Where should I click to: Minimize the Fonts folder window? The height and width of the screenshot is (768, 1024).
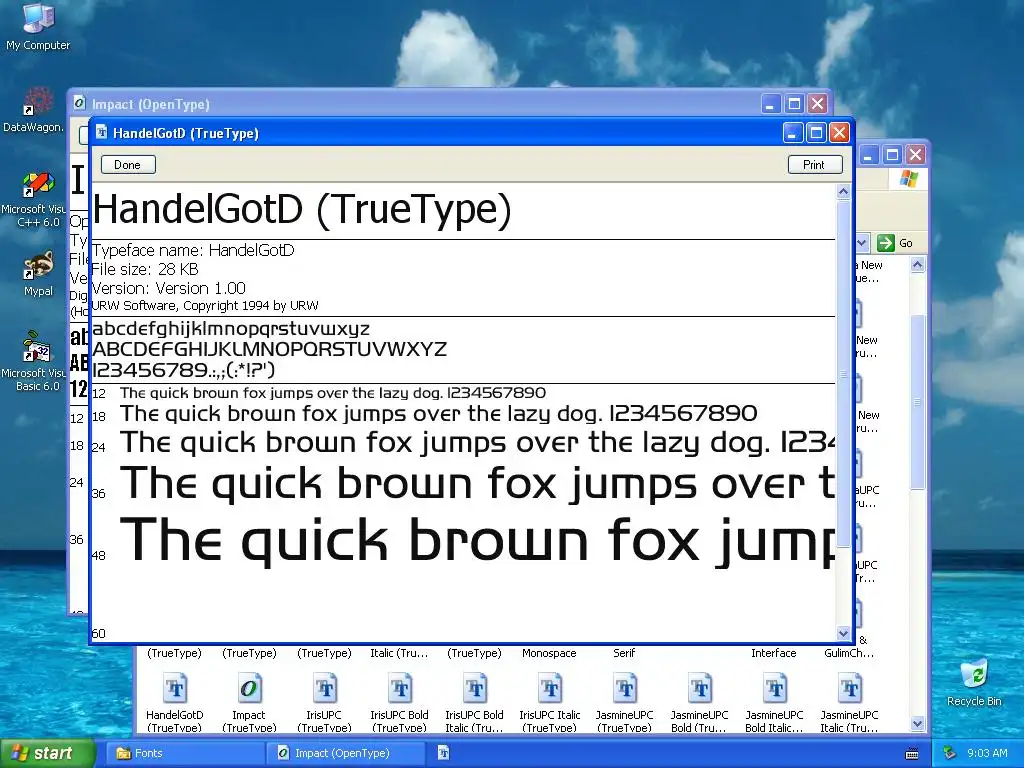(x=869, y=155)
